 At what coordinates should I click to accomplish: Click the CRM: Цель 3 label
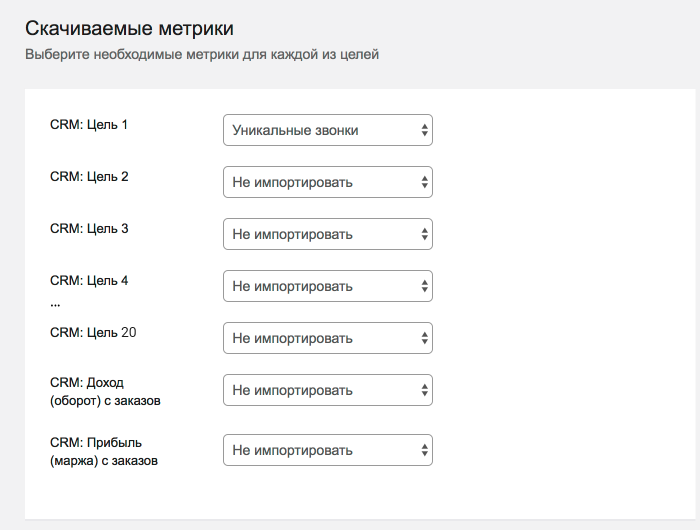pos(89,229)
